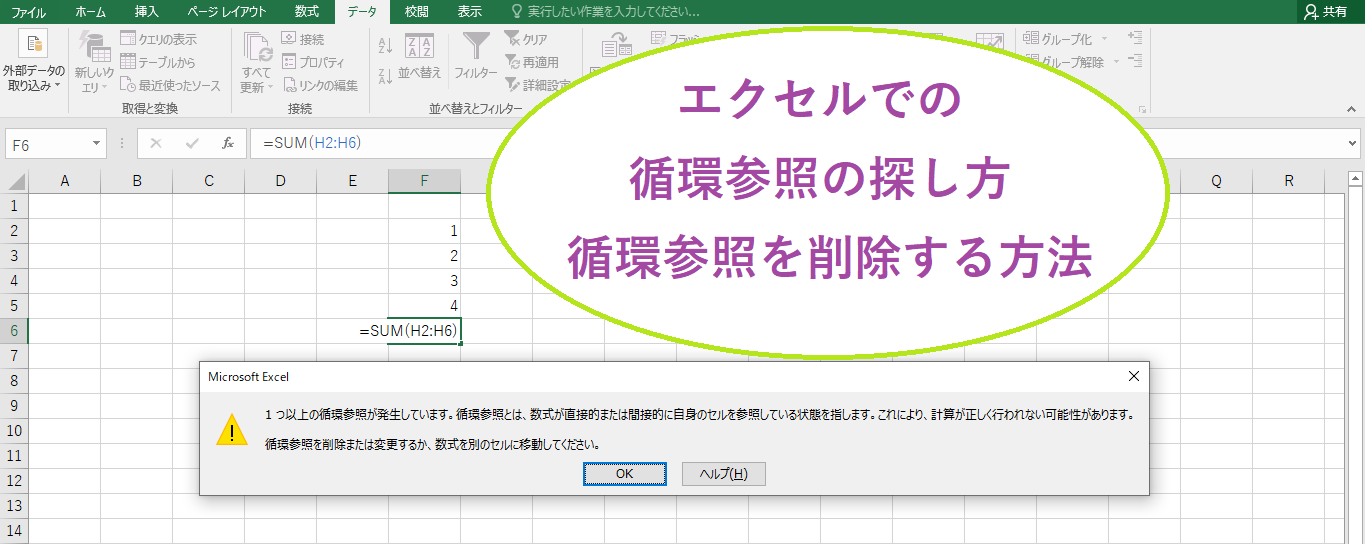Image resolution: width=1365 pixels, height=544 pixels.
Task: Click the column A header
Action: [x=65, y=181]
